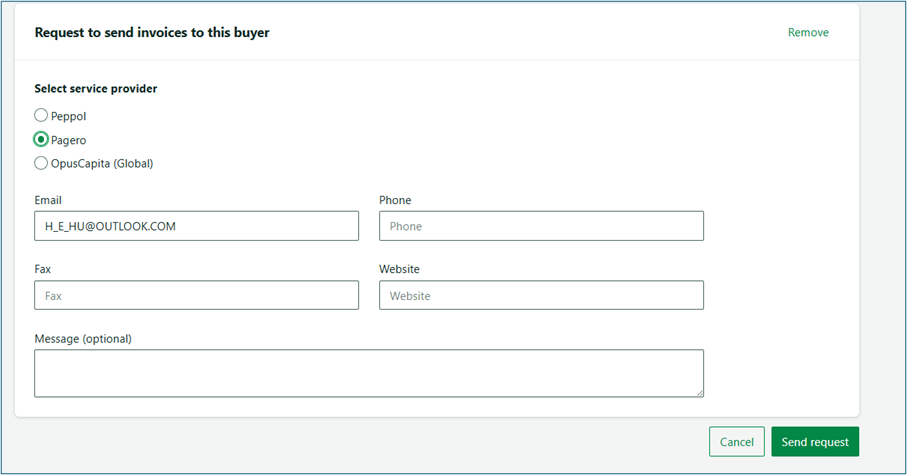The image size is (907, 475).
Task: Click inside the optional Message text area
Action: click(x=368, y=373)
